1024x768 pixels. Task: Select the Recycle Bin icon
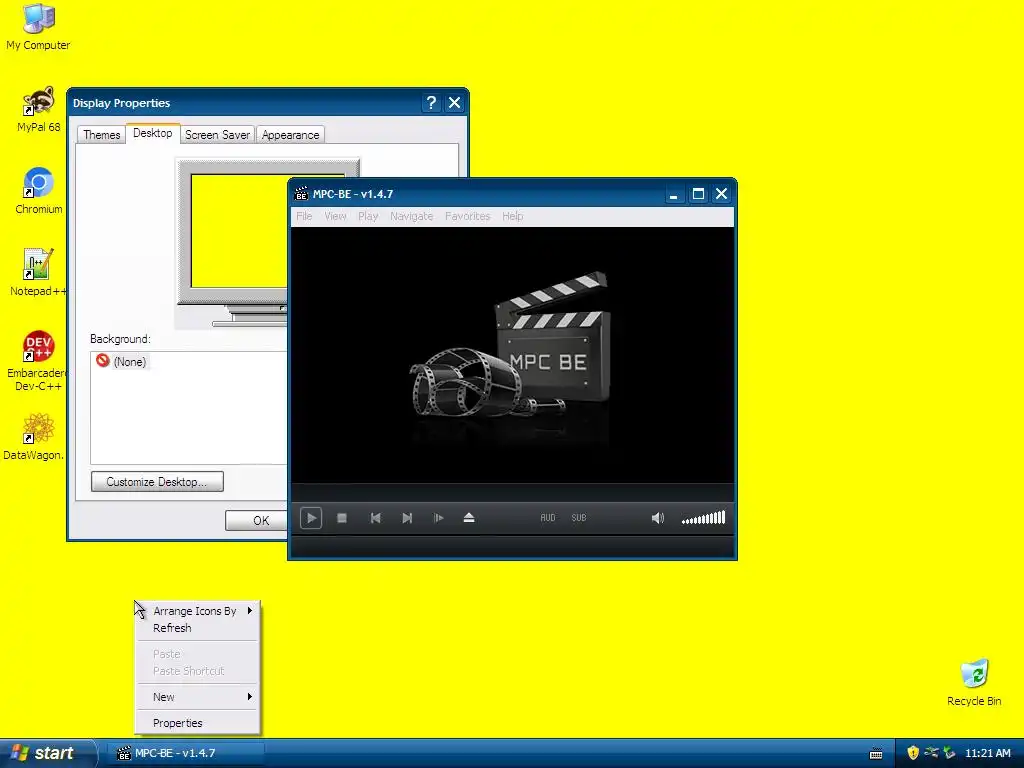point(974,683)
